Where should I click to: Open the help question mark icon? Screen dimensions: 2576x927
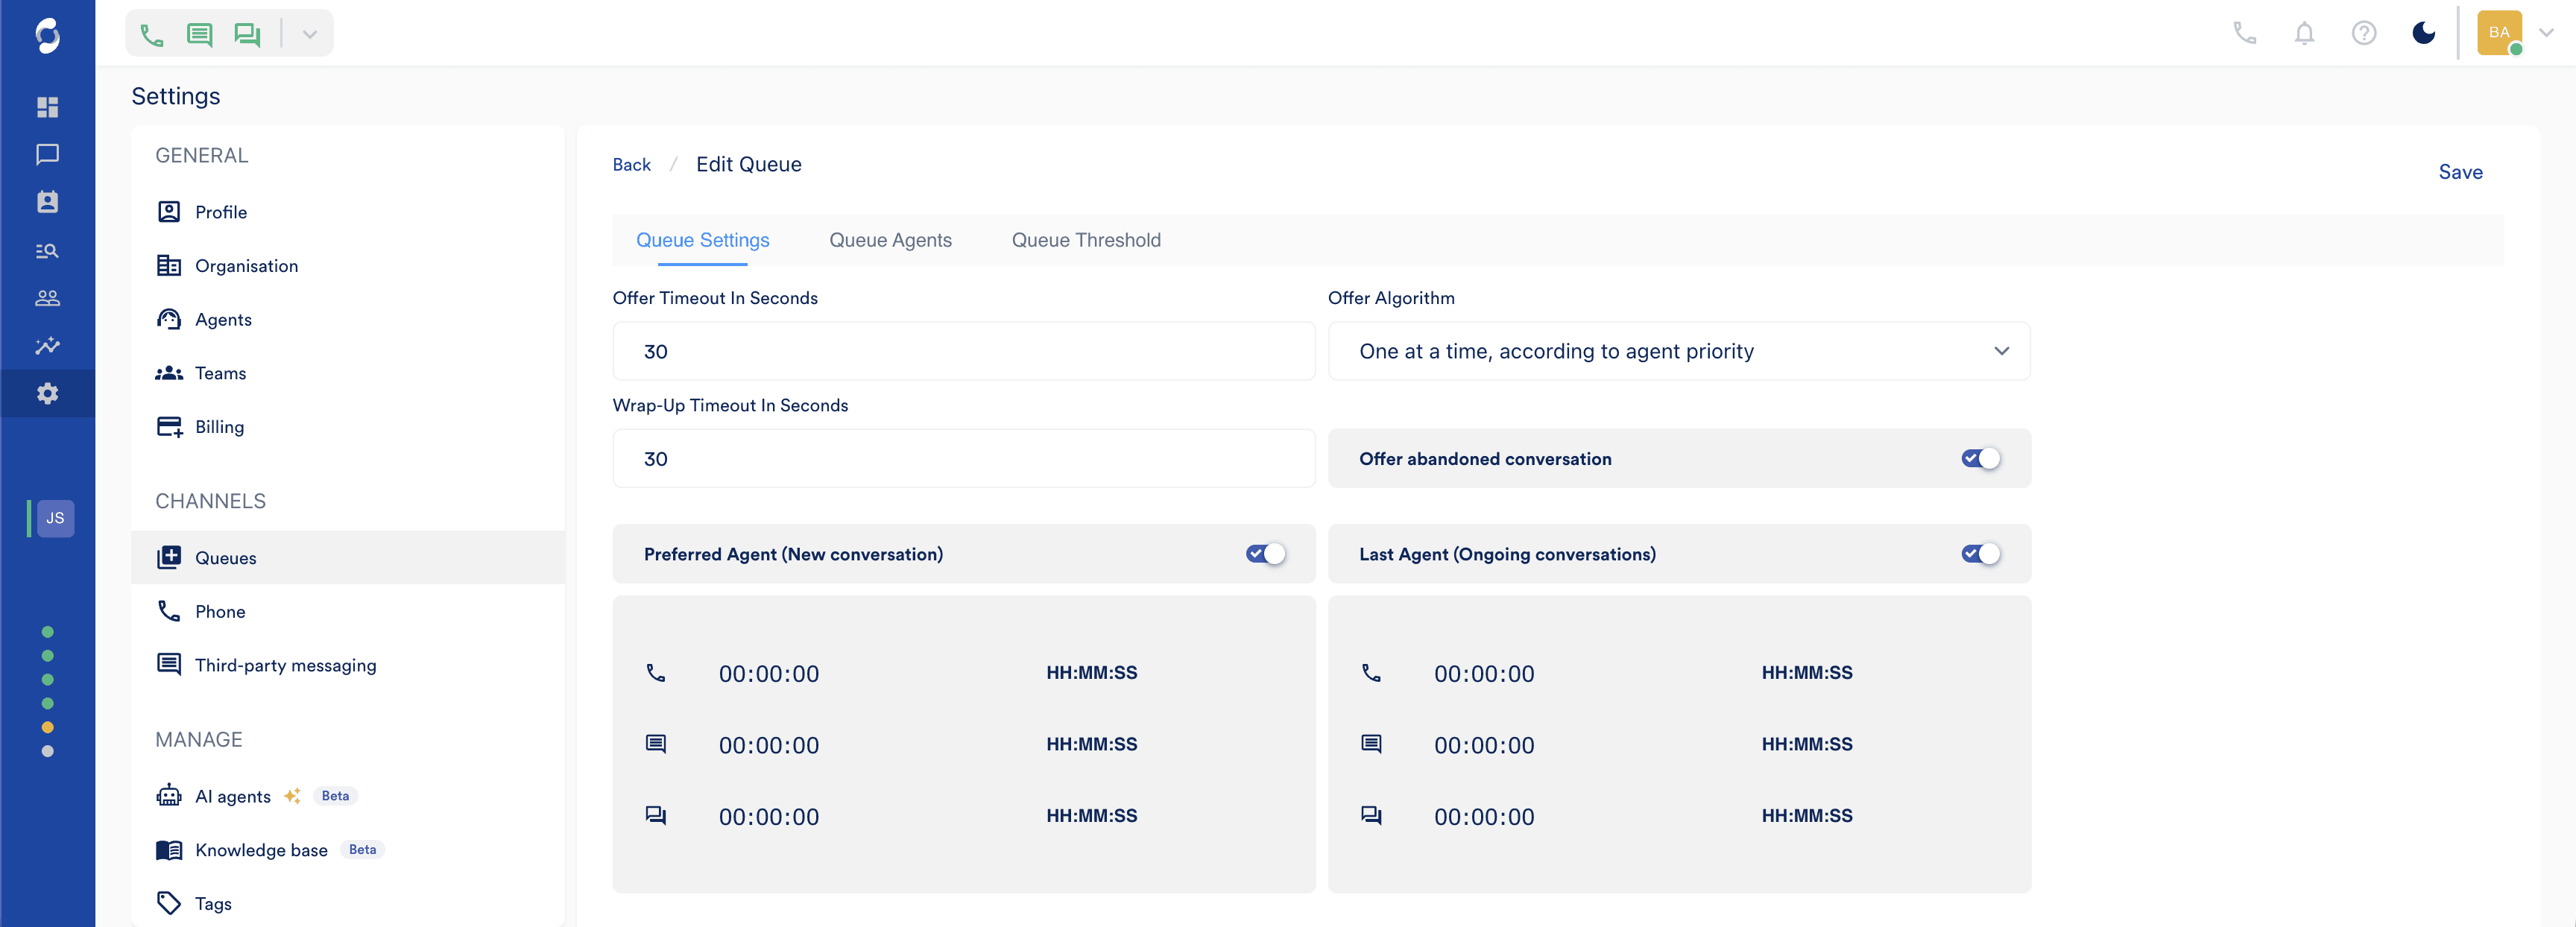click(2364, 33)
